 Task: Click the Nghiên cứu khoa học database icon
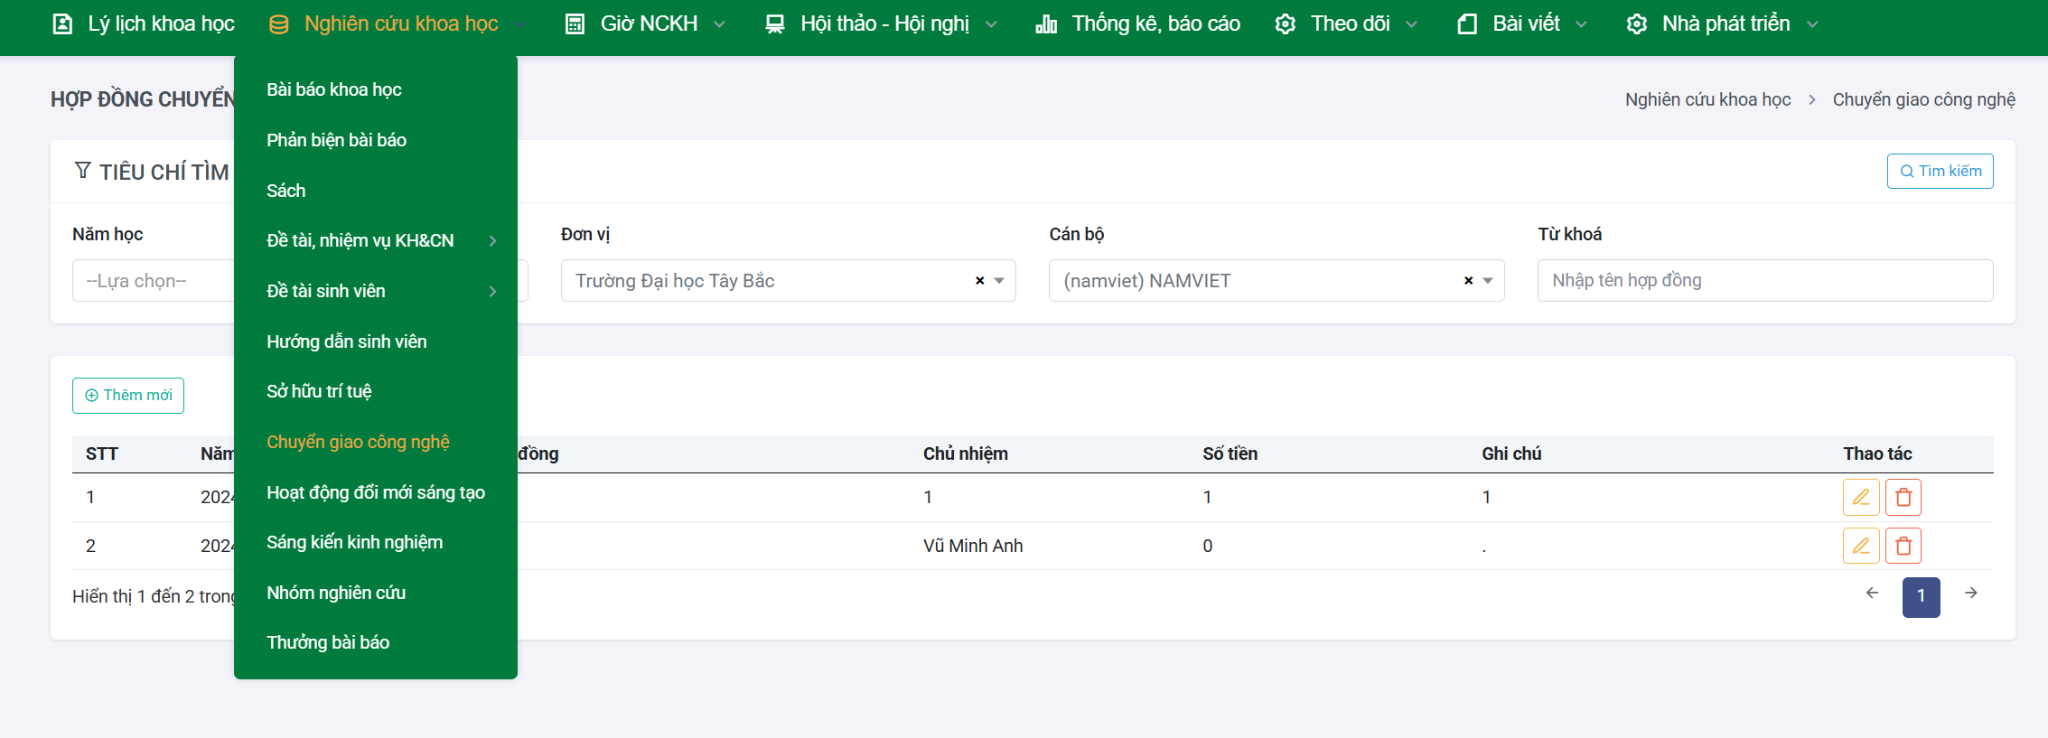pyautogui.click(x=279, y=24)
